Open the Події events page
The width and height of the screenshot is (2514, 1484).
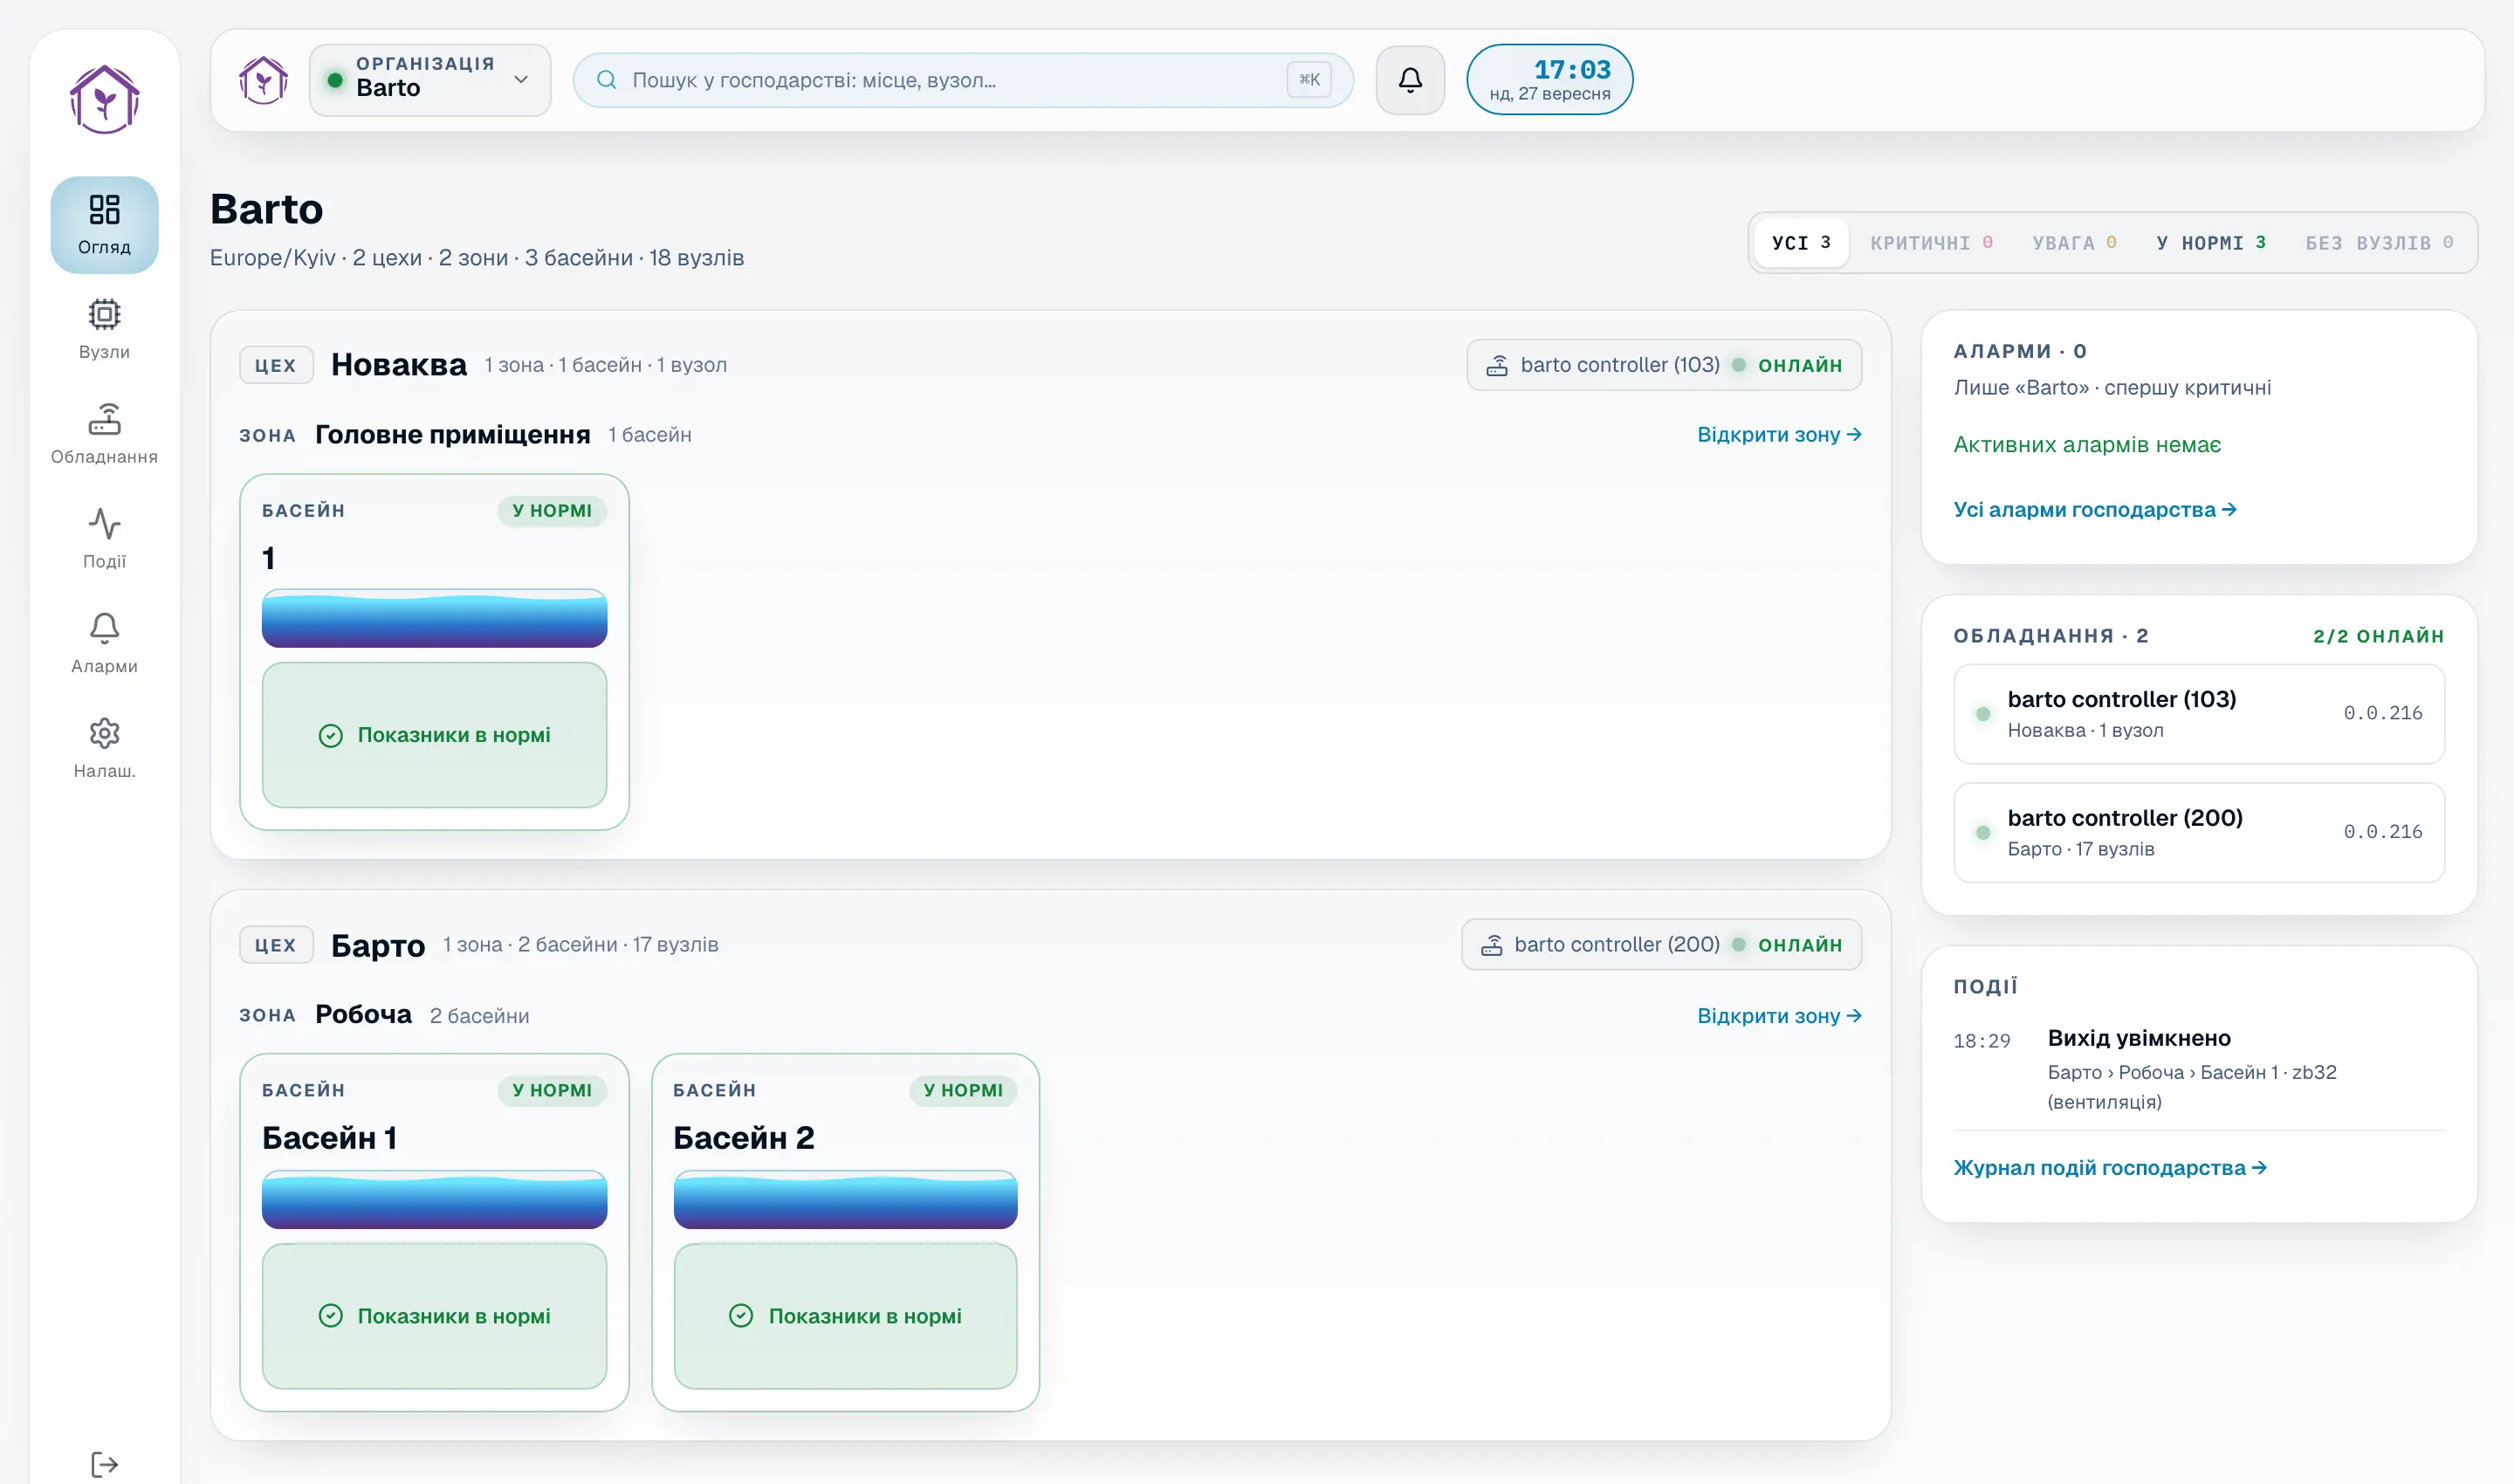tap(104, 539)
